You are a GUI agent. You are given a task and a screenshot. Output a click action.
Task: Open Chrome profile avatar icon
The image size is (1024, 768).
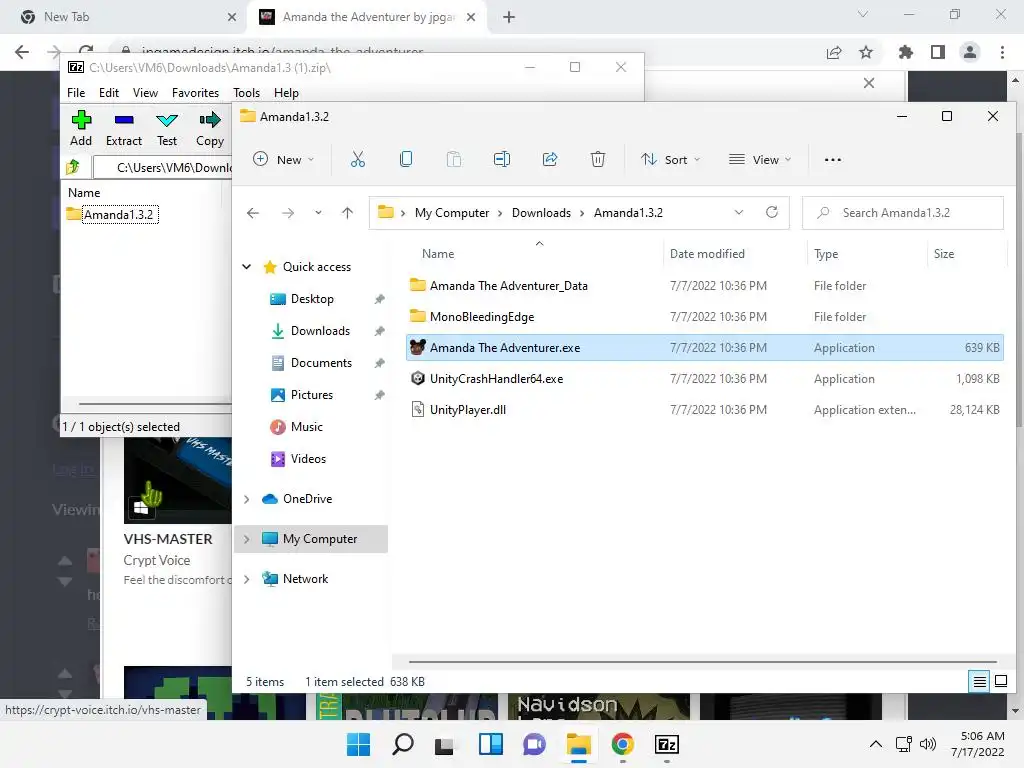970,52
